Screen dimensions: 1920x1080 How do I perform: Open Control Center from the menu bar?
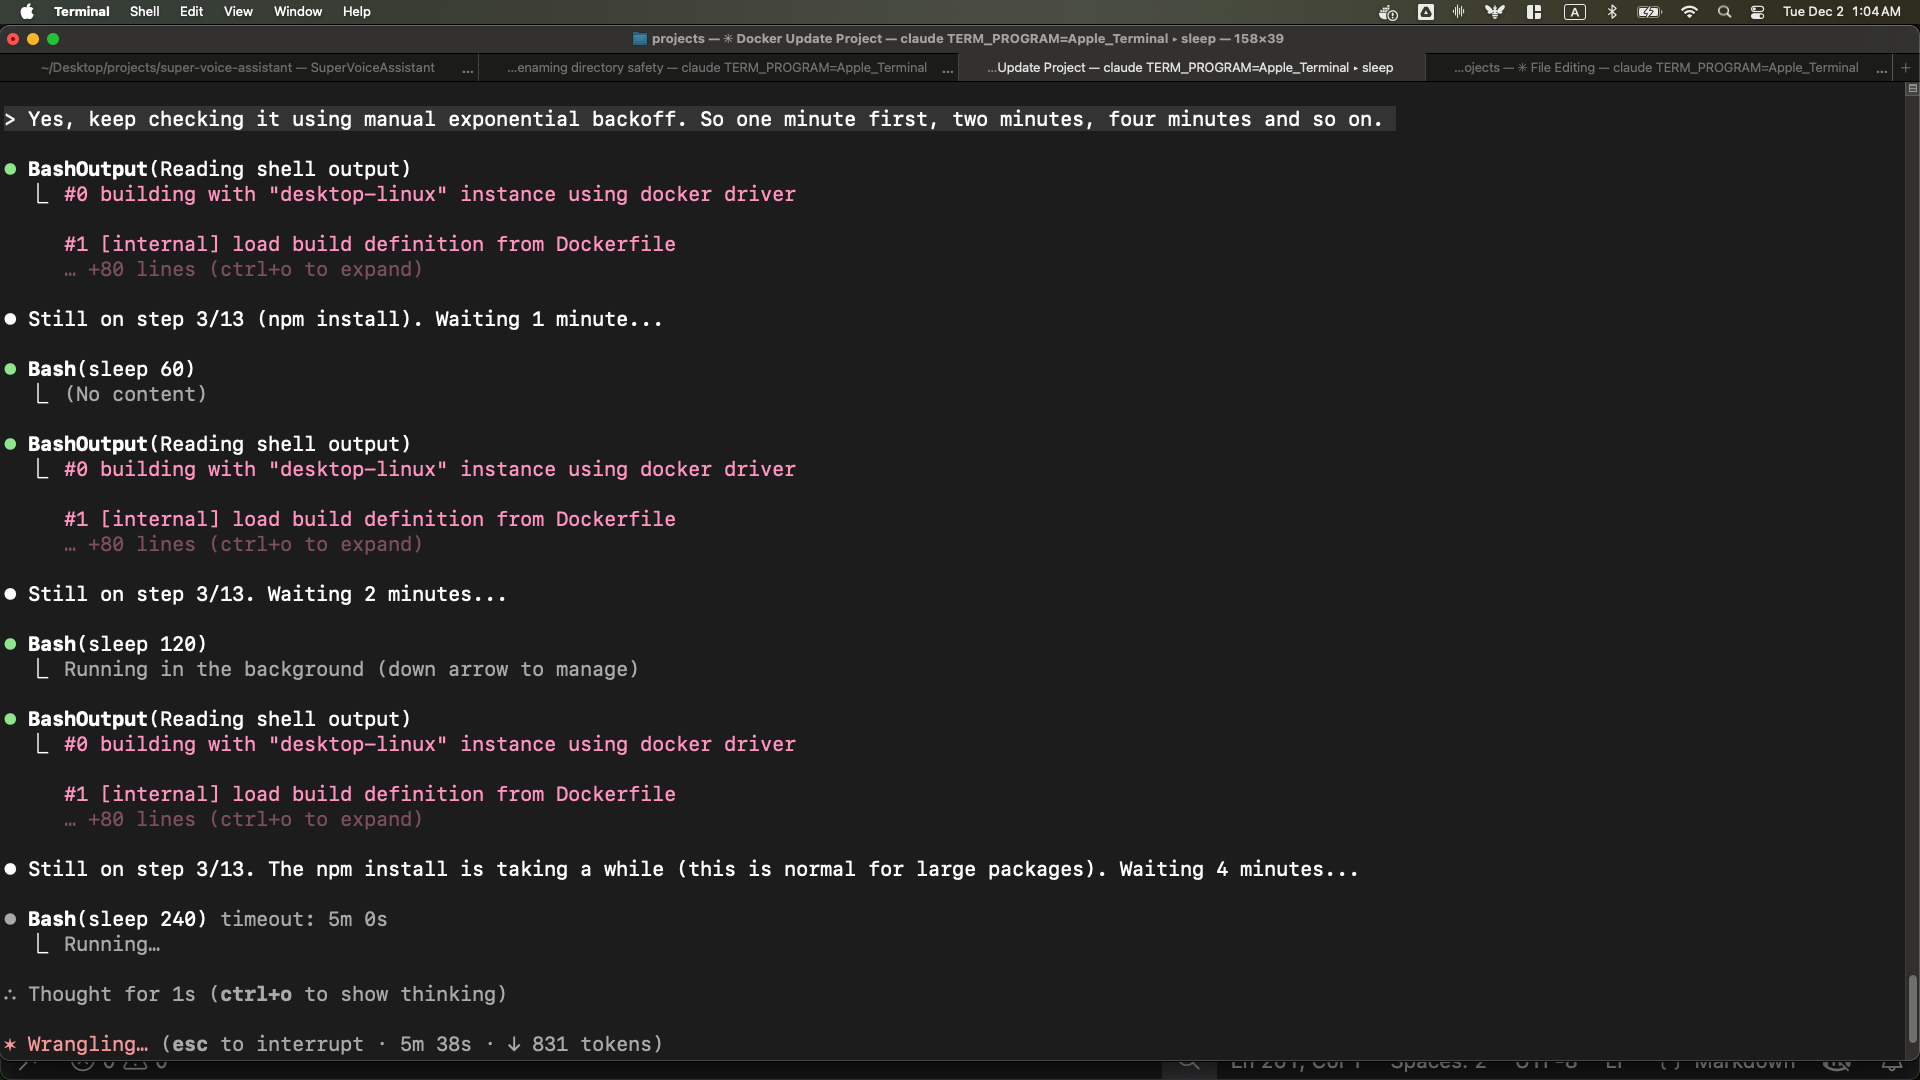point(1757,12)
